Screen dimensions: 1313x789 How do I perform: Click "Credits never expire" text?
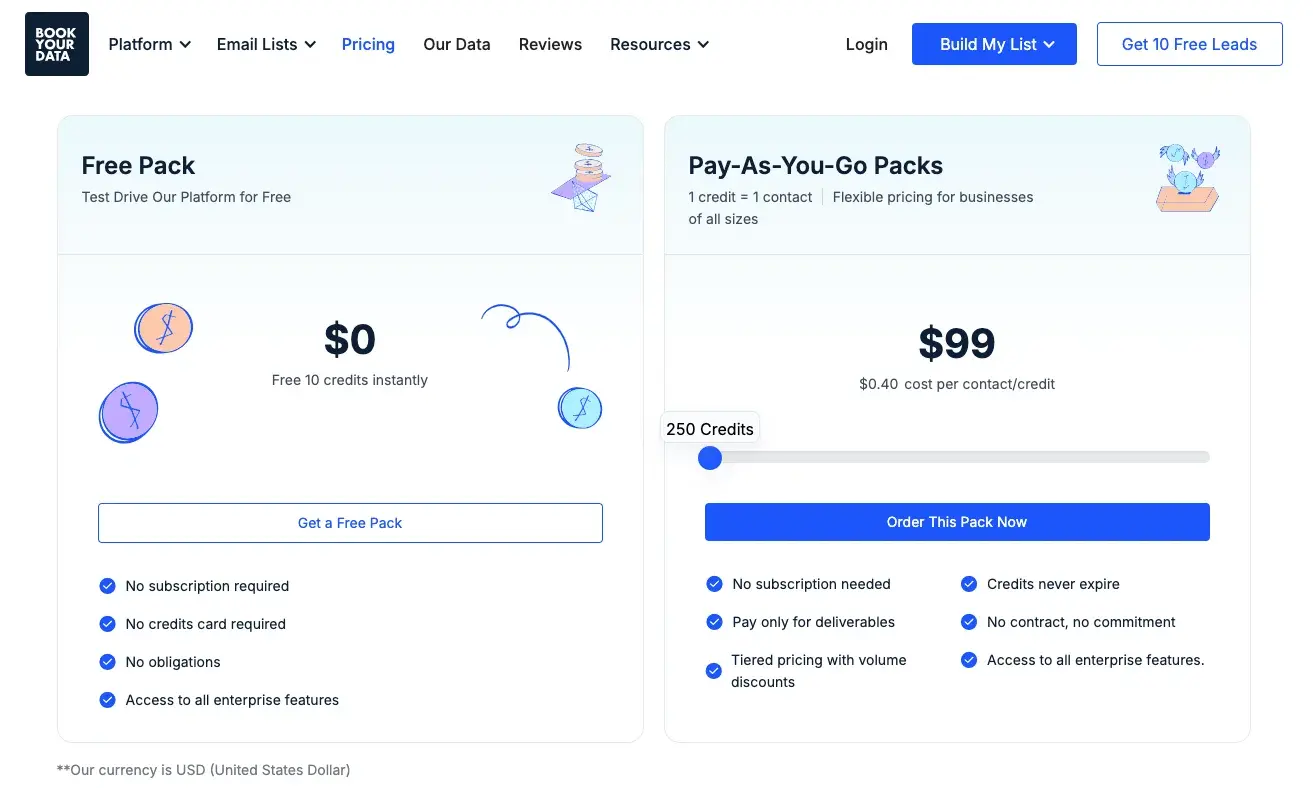point(1053,584)
